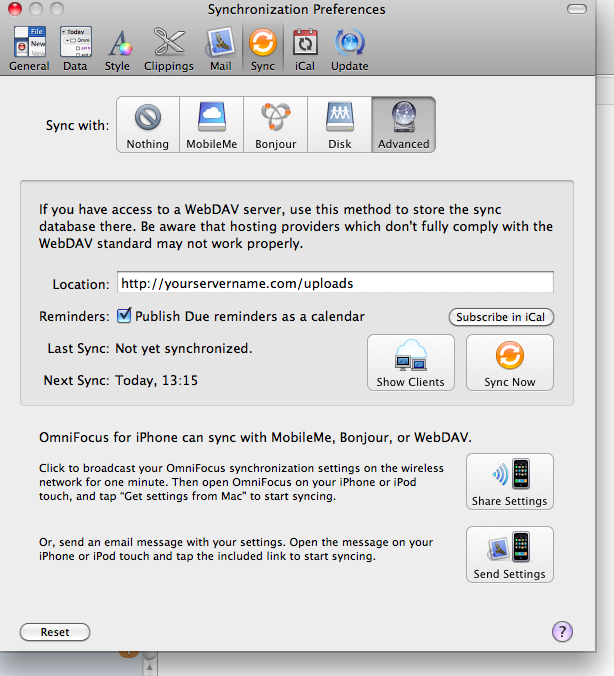Image resolution: width=614 pixels, height=676 pixels.
Task: Open the General preferences pane
Action: [29, 49]
